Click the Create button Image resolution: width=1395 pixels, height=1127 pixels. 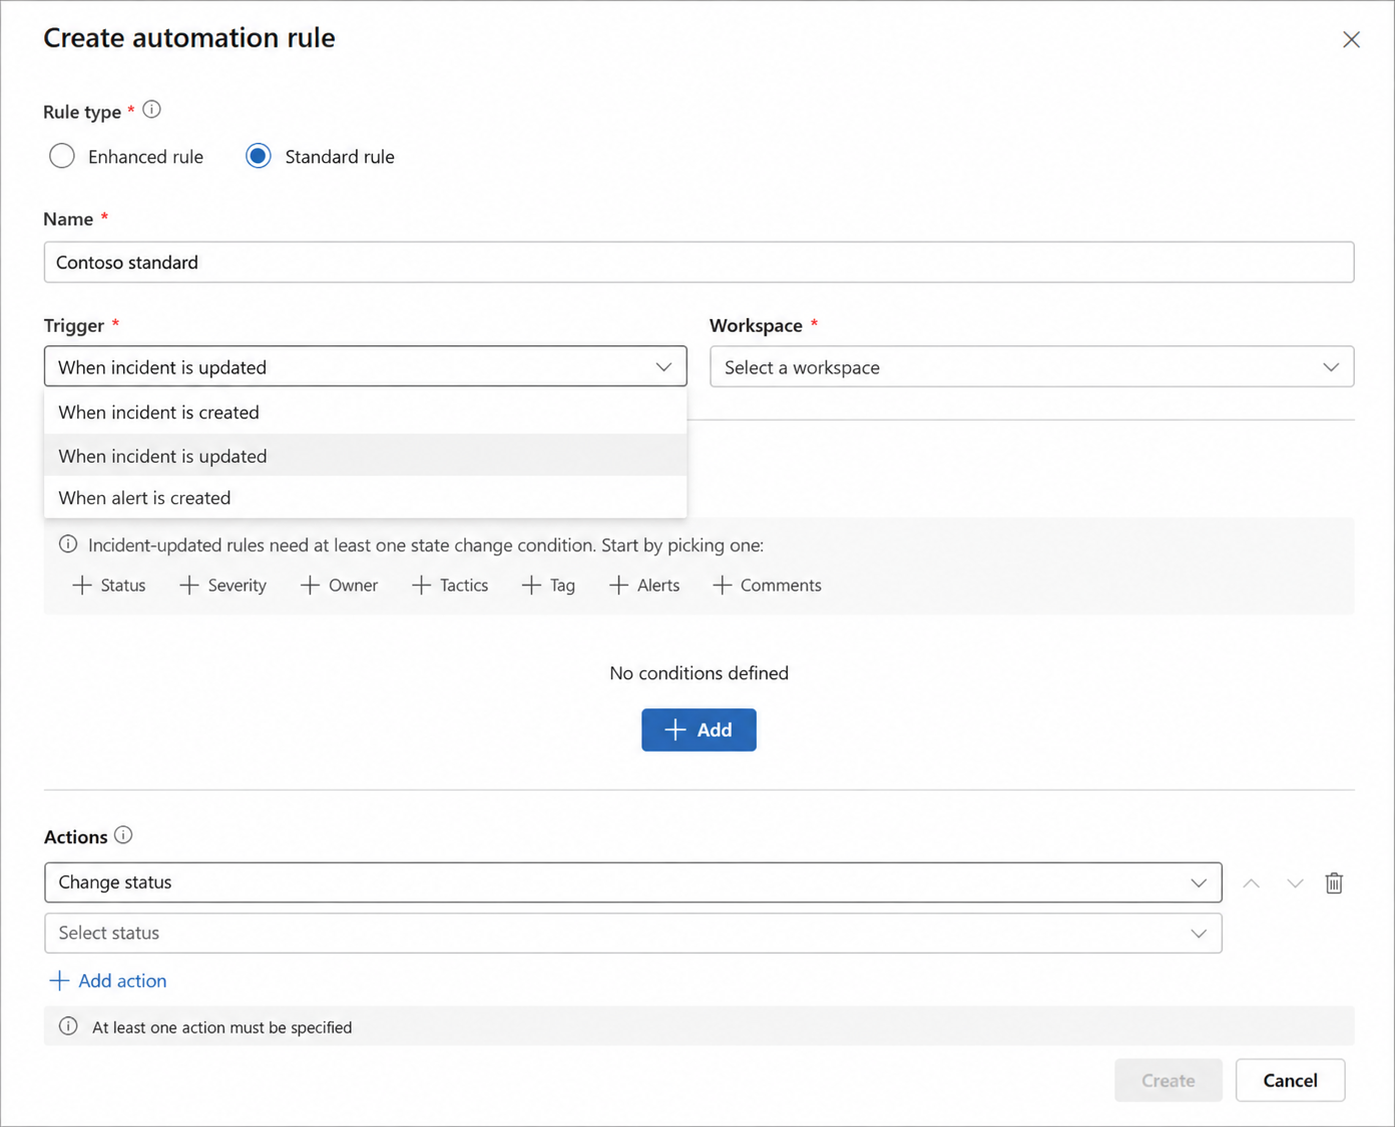(x=1168, y=1080)
